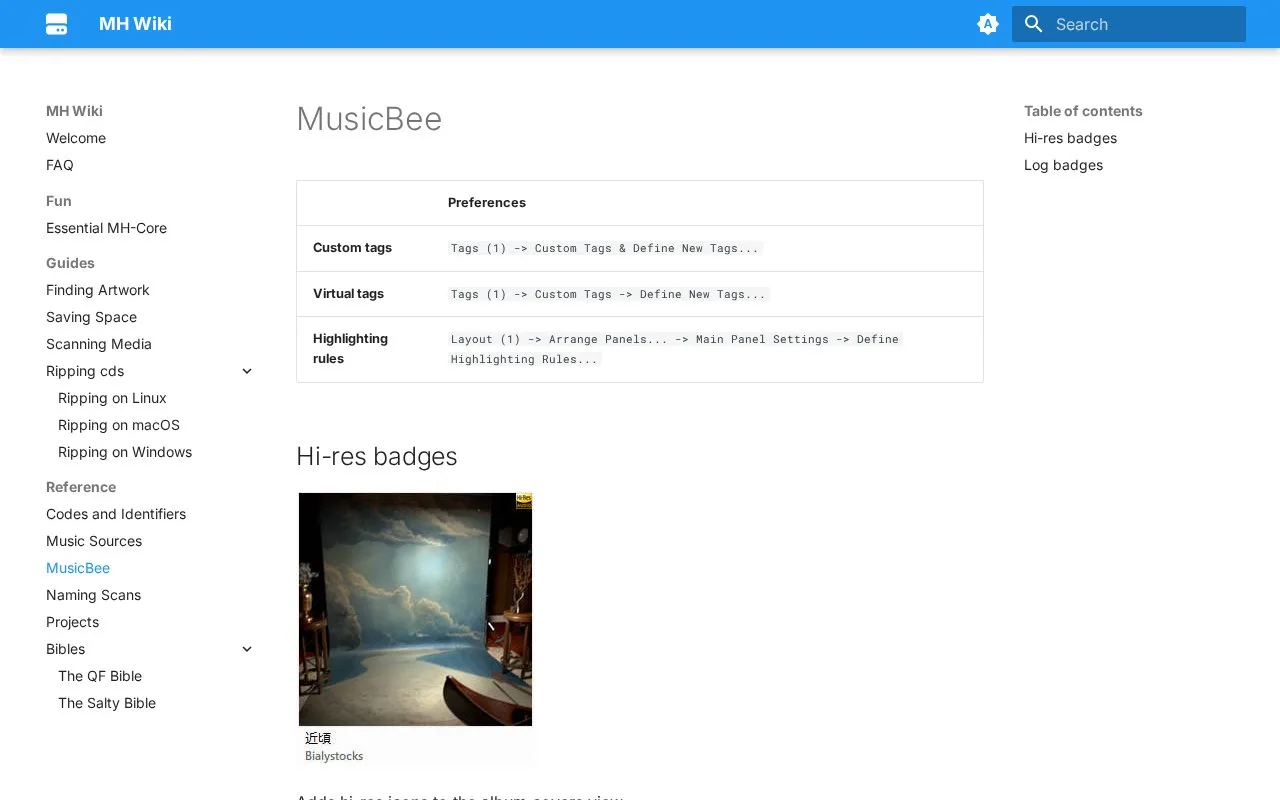Jump to Hi-res badges in contents
This screenshot has height=800, width=1280.
pos(1070,138)
